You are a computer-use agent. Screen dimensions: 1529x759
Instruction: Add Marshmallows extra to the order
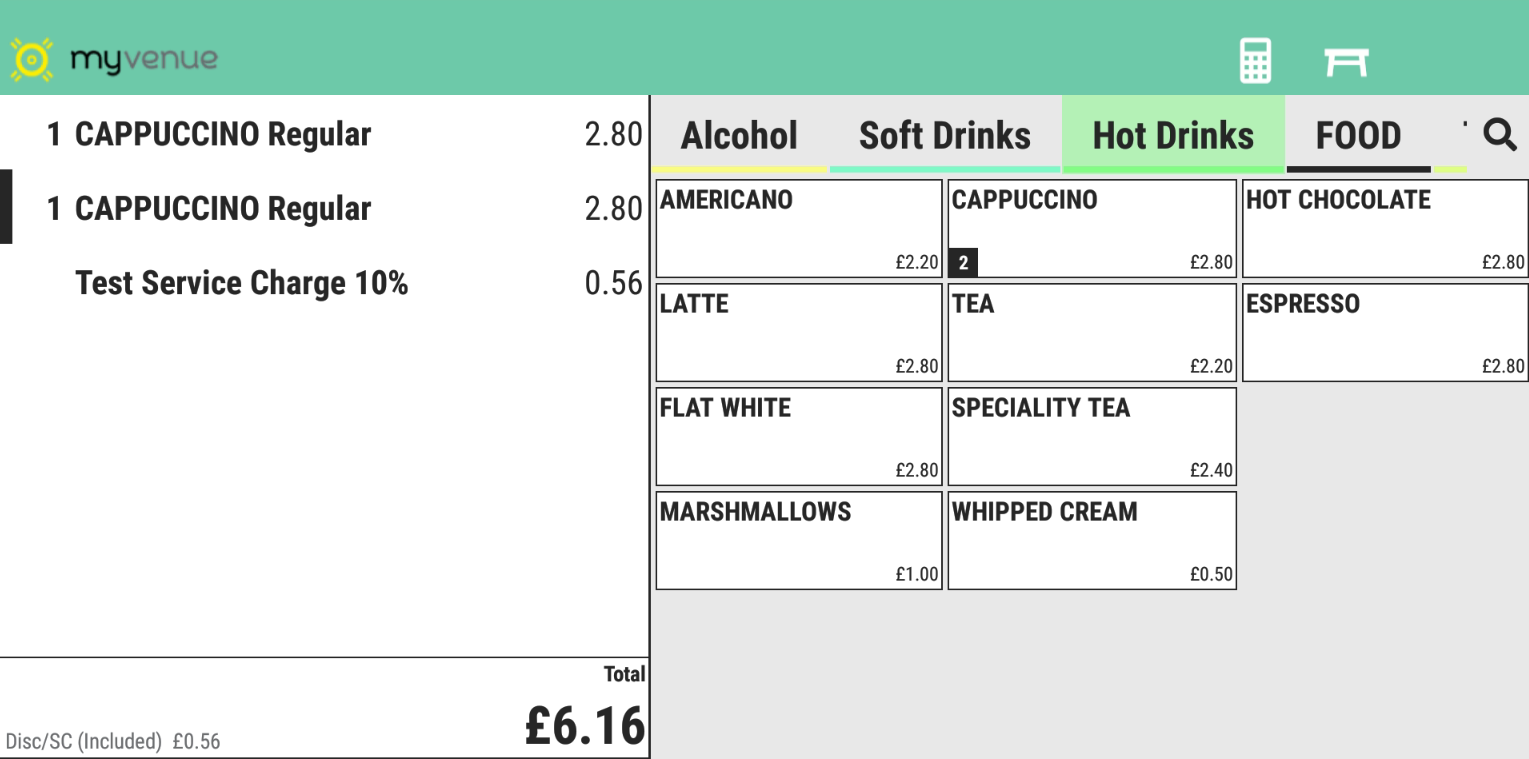[x=799, y=540]
